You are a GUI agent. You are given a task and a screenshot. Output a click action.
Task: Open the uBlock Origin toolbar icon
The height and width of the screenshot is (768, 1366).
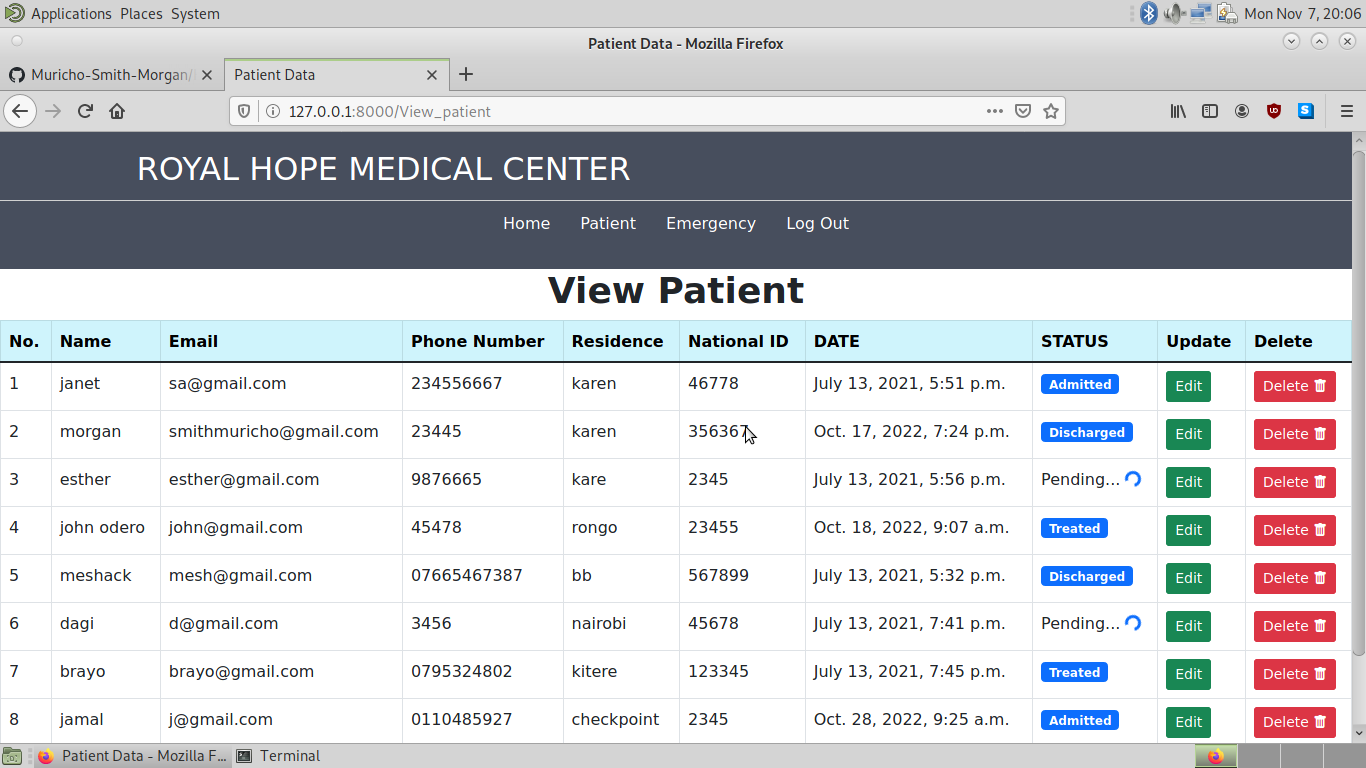(1273, 111)
